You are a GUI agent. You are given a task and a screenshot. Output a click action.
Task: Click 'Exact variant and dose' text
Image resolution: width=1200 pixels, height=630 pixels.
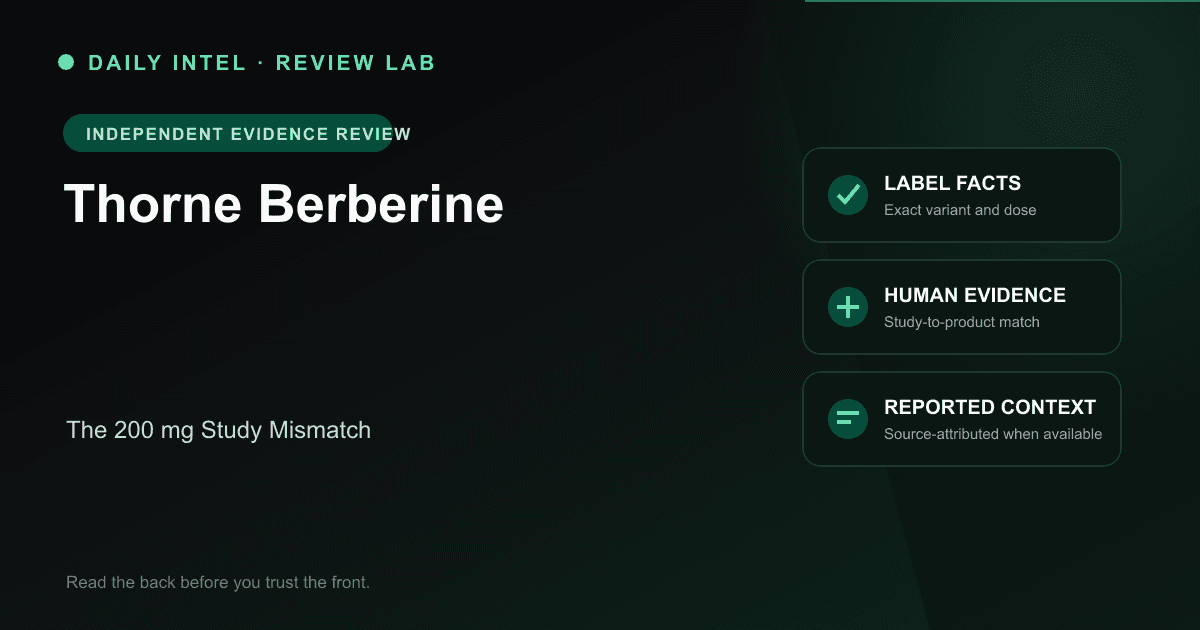pos(960,210)
